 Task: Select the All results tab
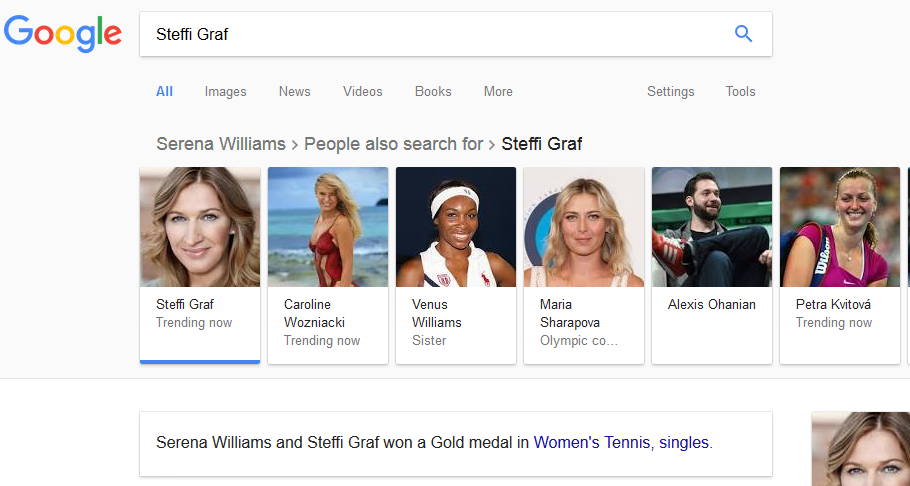coord(164,91)
